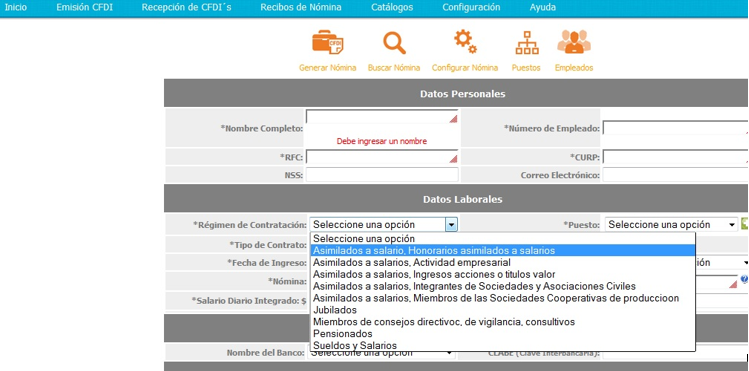
Task: Open the Empleados people icon
Action: tap(574, 42)
